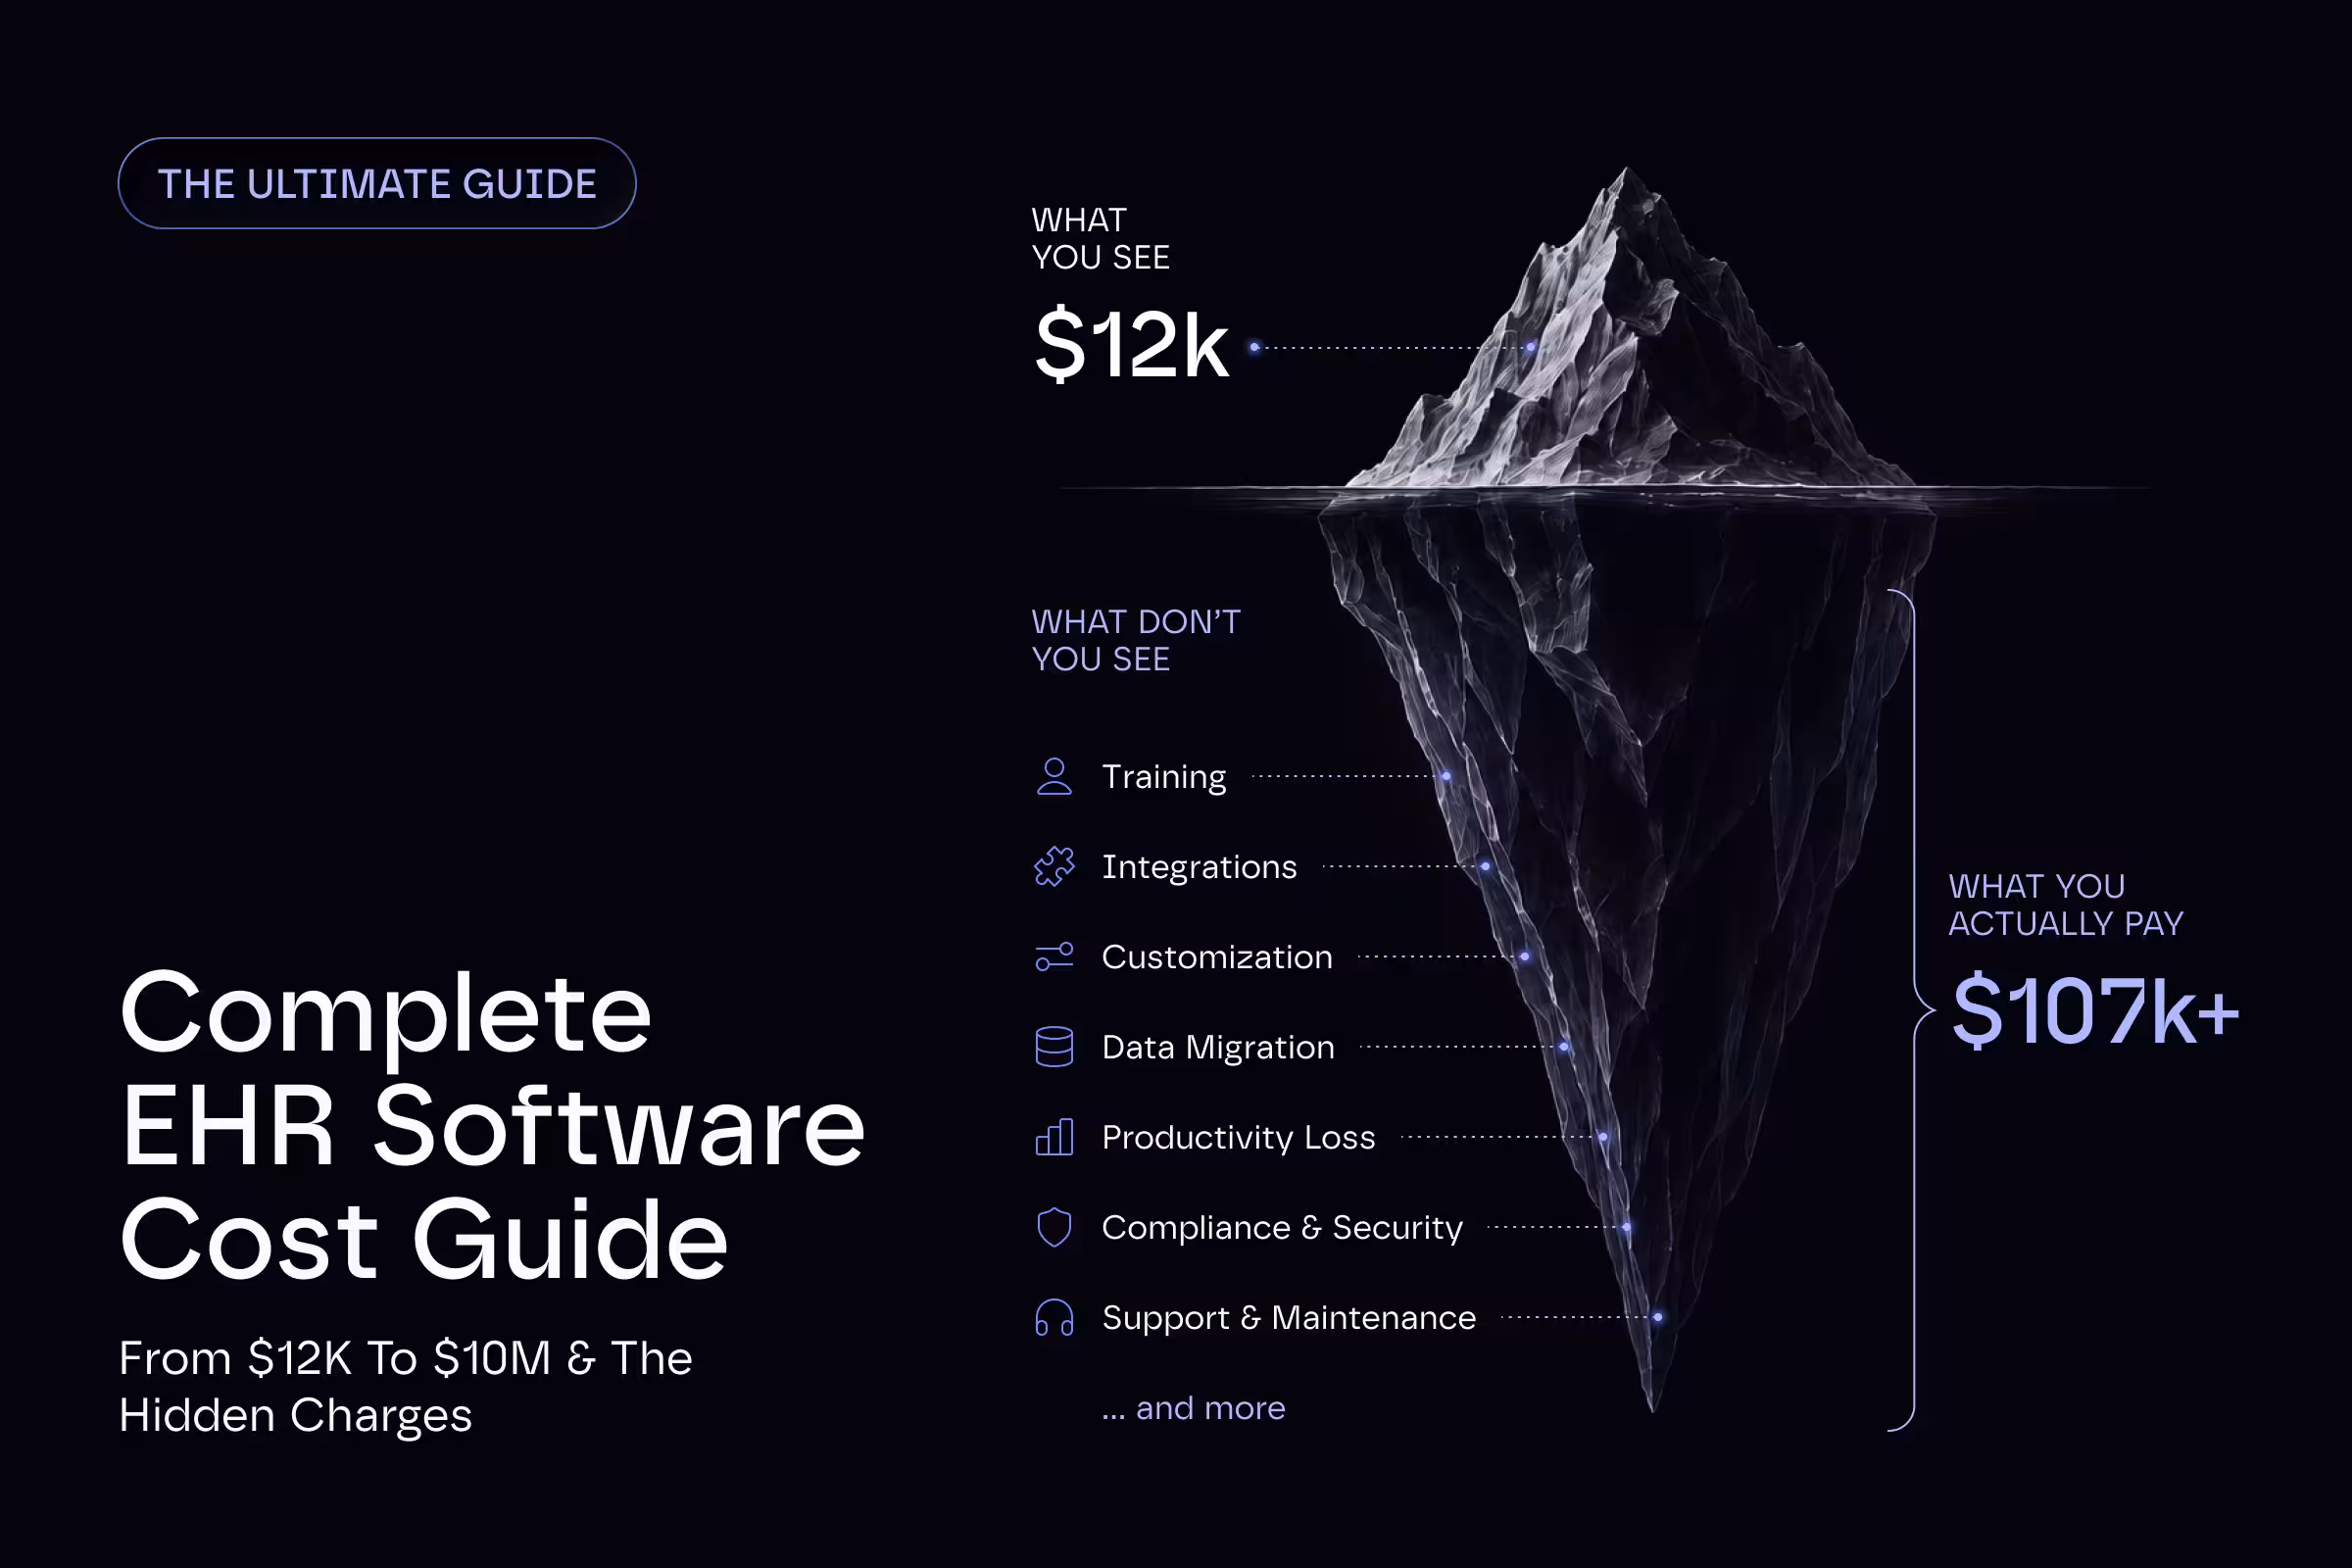The height and width of the screenshot is (1568, 2352).
Task: Click the 'Data Migration' label
Action: [x=1218, y=1047]
